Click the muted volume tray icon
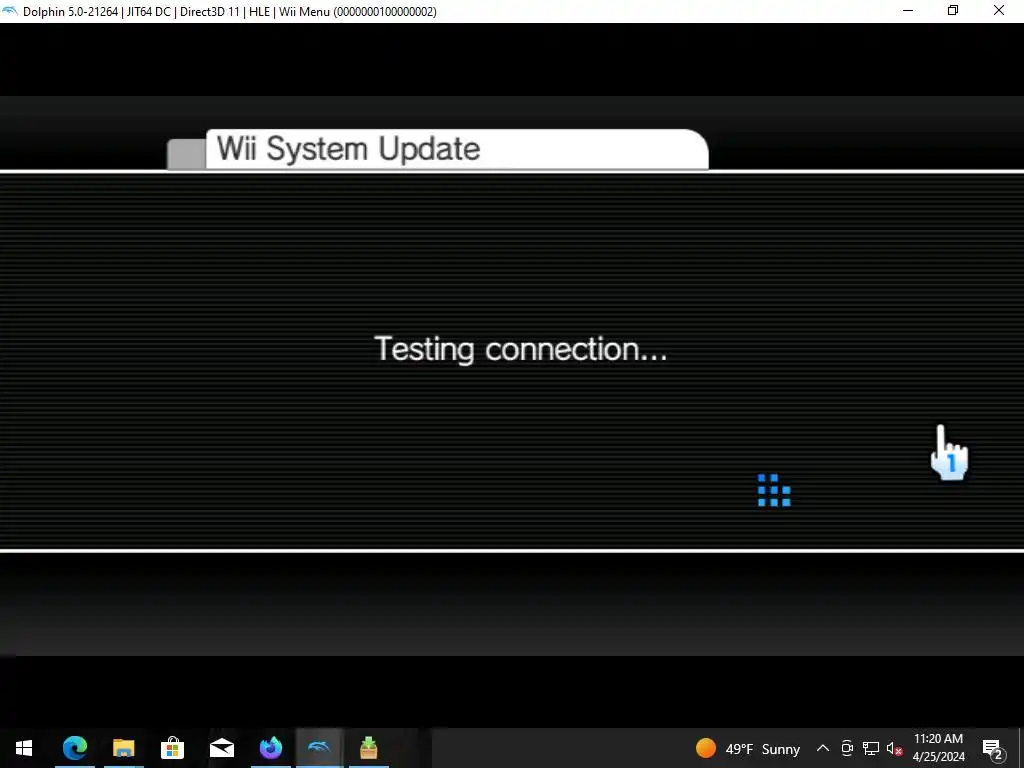Image resolution: width=1024 pixels, height=768 pixels. tap(894, 748)
